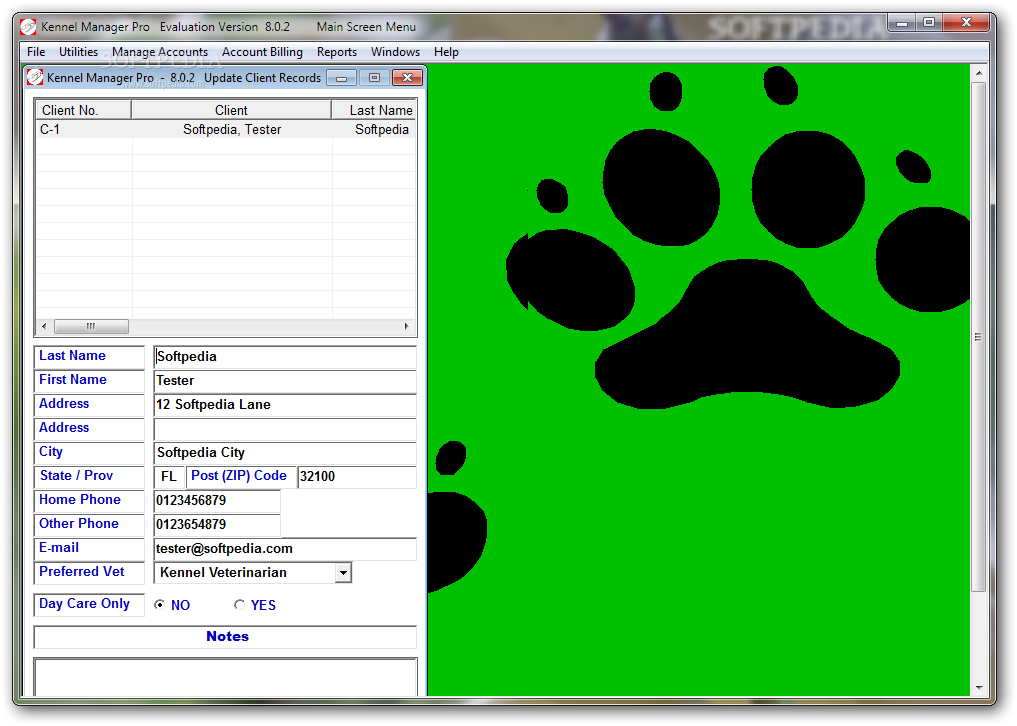Open the Preferred Vet dropdown arrow
This screenshot has width=1017, height=726.
pos(343,573)
